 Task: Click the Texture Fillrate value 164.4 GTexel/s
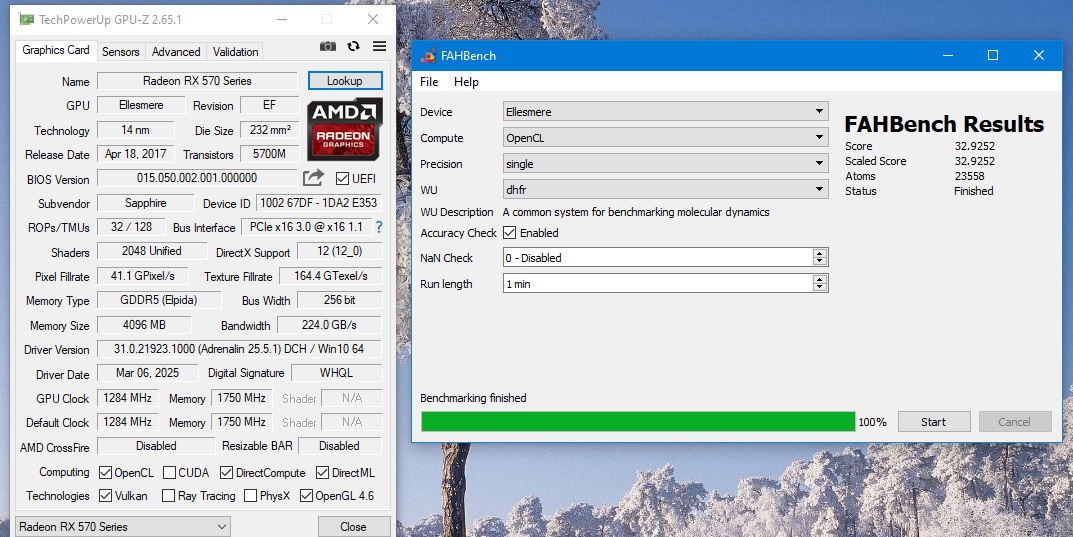pos(331,276)
